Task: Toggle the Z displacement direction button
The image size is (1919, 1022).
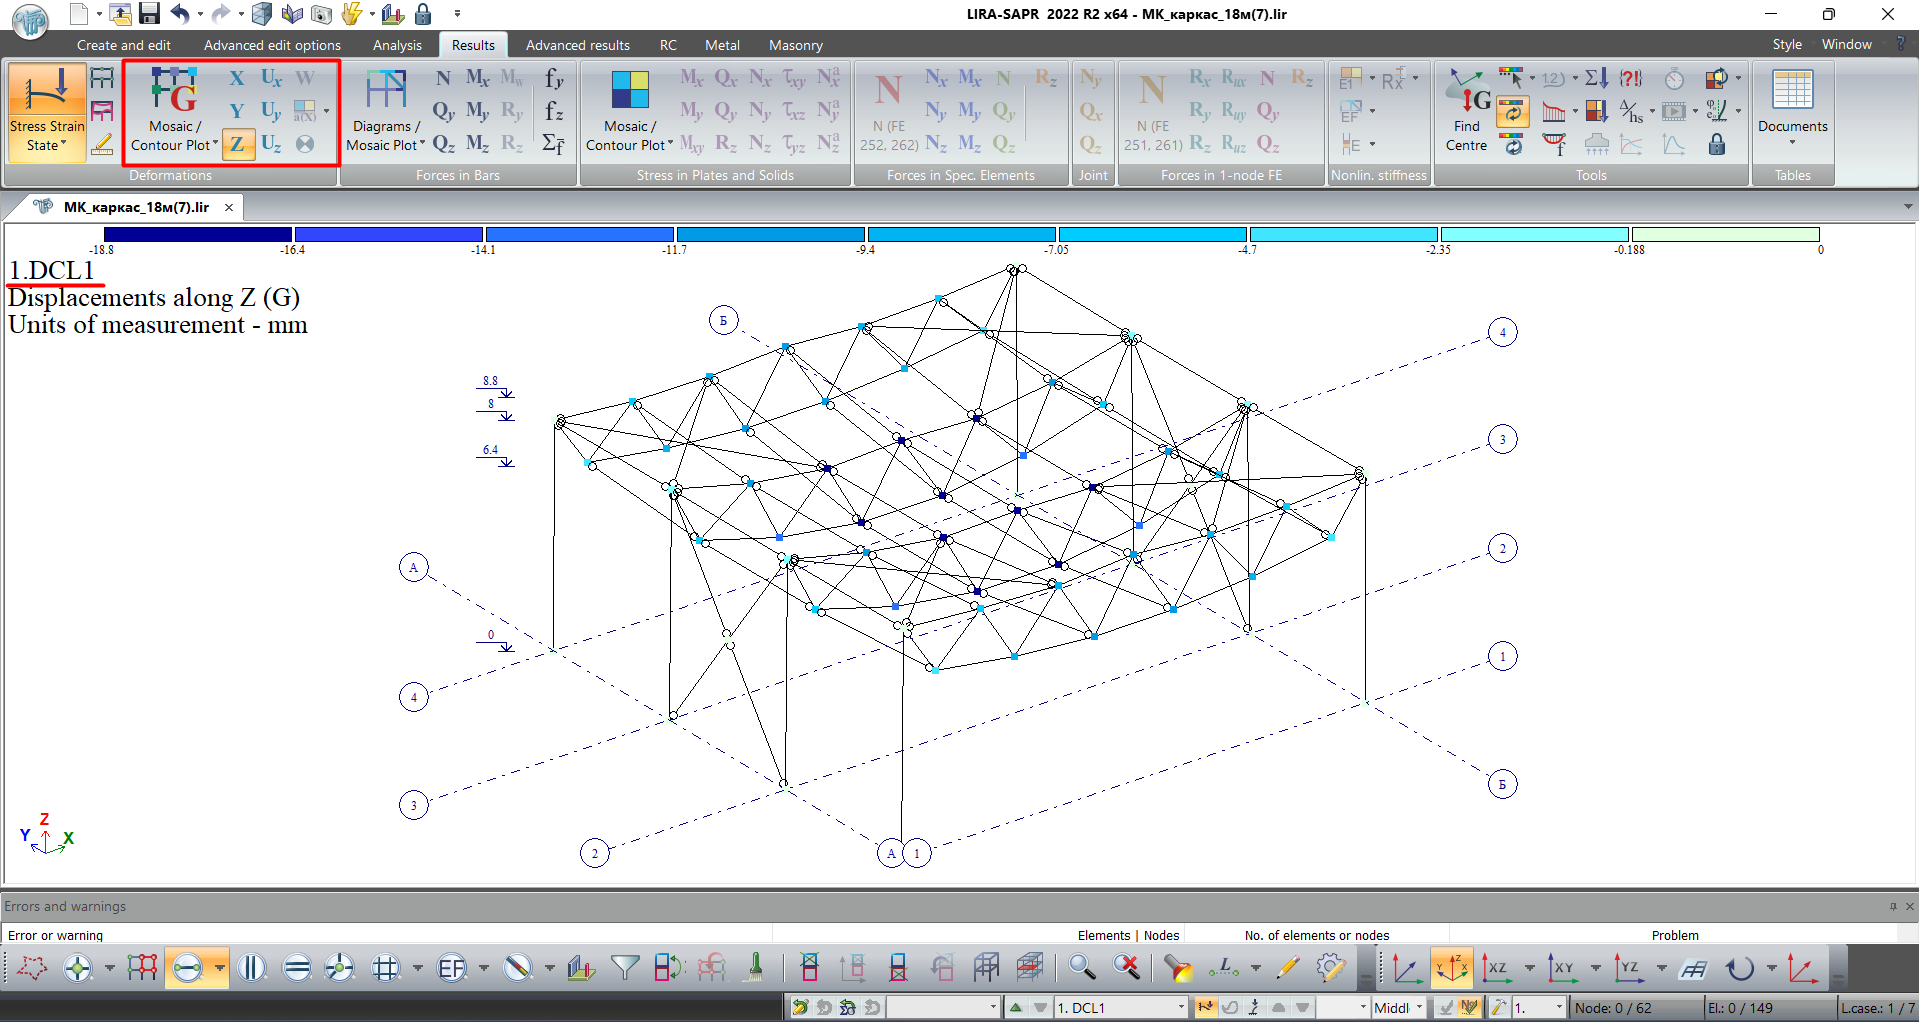Action: click(237, 144)
